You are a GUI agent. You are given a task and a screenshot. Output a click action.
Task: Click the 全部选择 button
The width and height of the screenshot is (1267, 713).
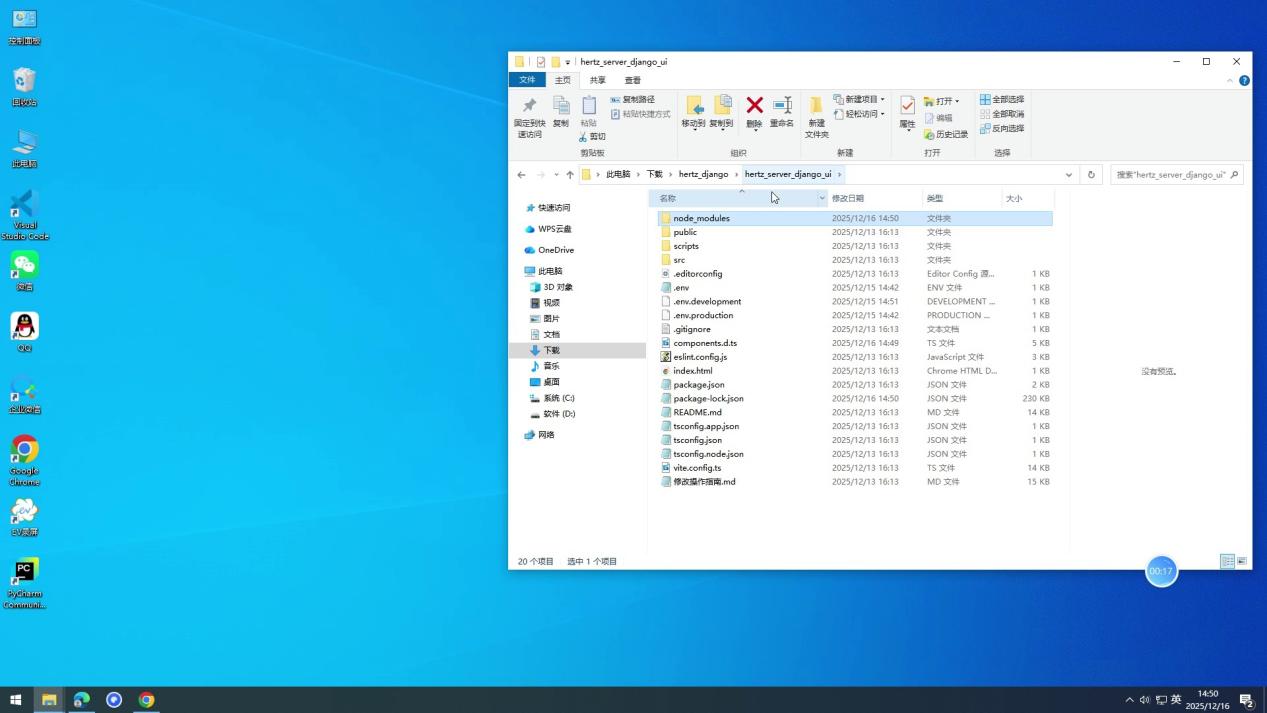pyautogui.click(x=1002, y=99)
